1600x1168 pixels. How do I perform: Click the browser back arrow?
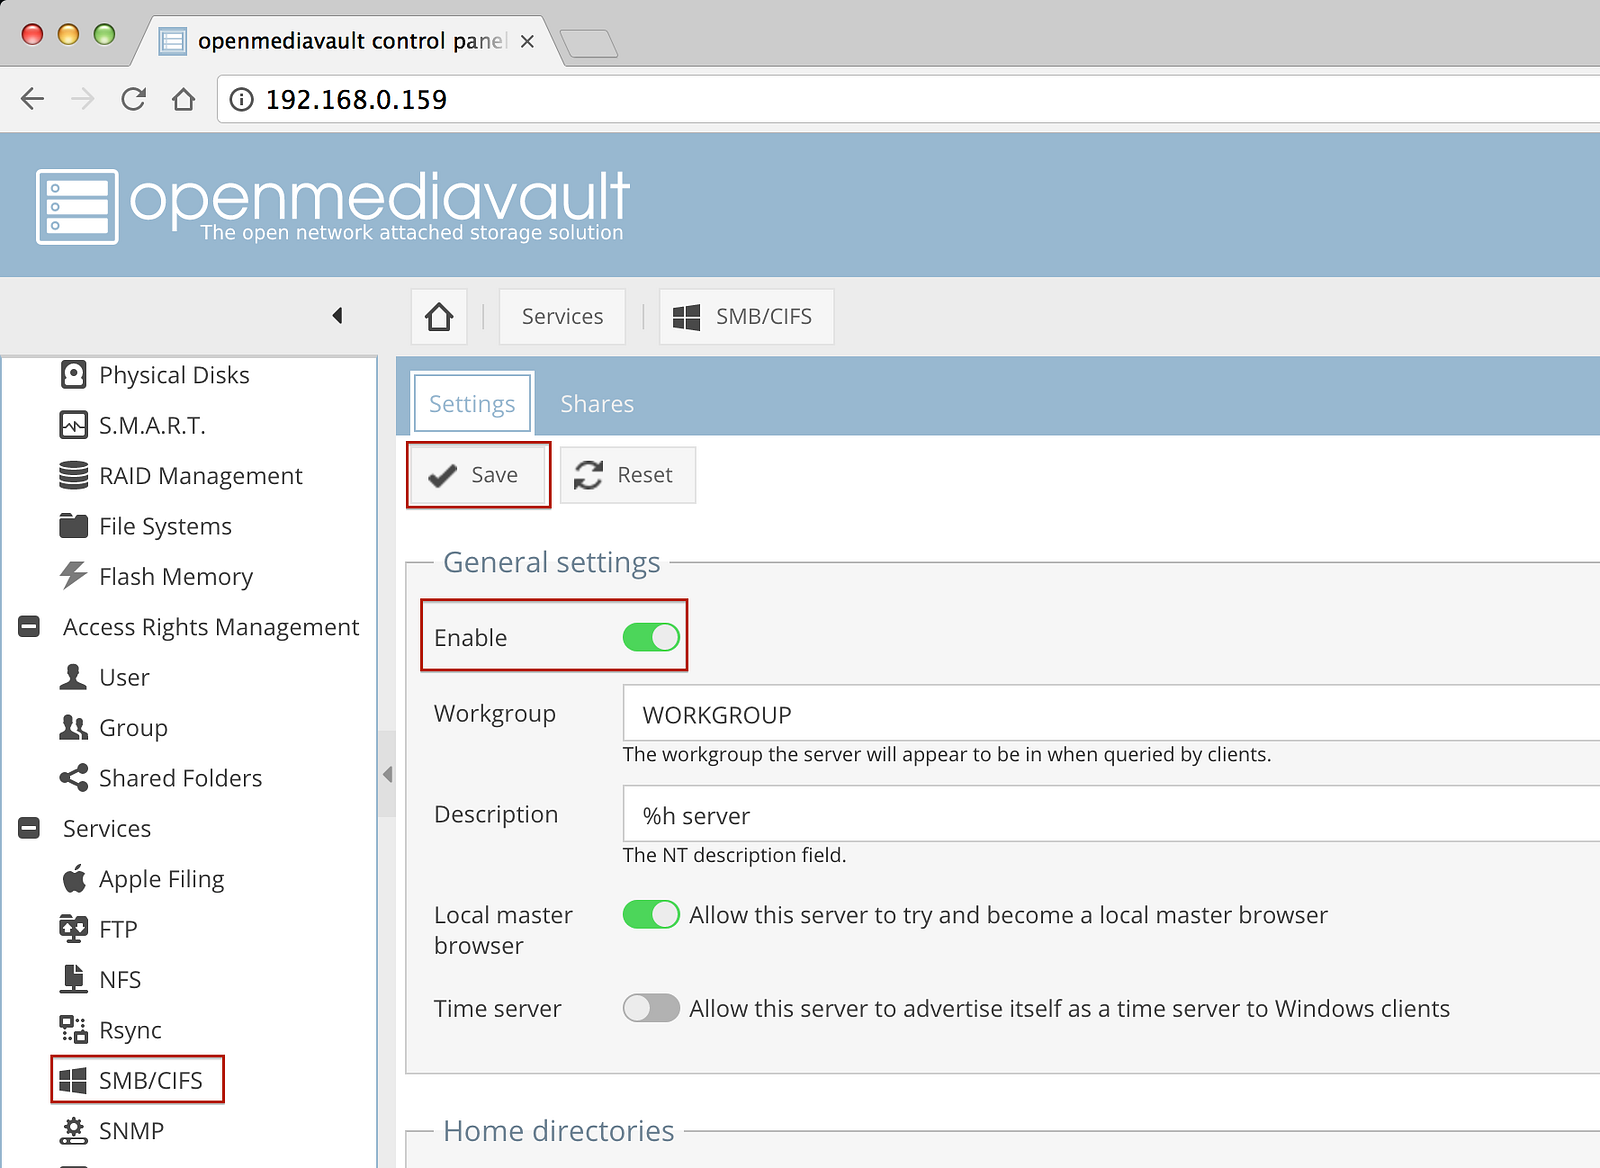click(x=33, y=99)
